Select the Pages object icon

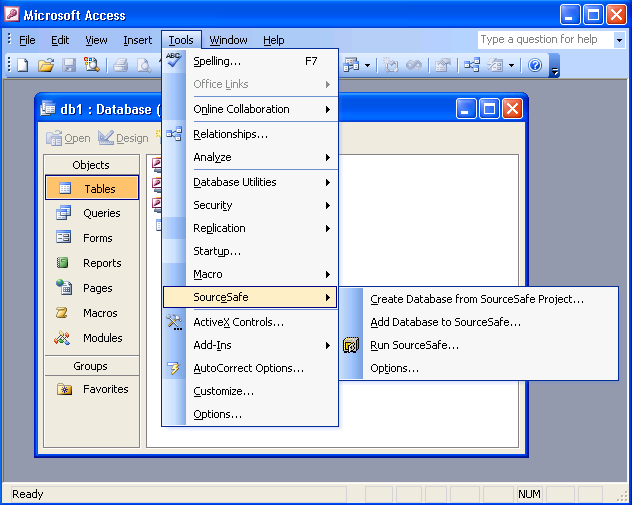pos(64,287)
